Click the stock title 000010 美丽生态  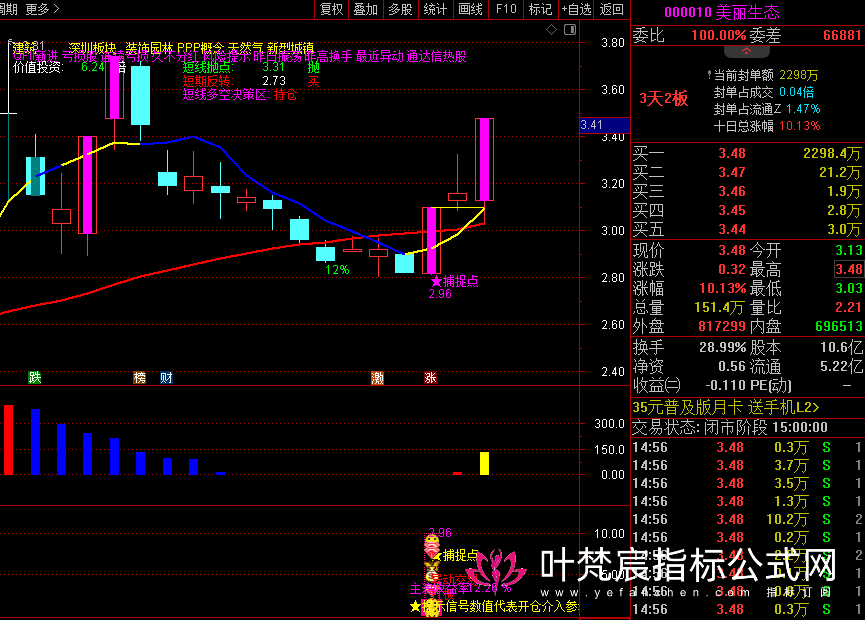[722, 12]
